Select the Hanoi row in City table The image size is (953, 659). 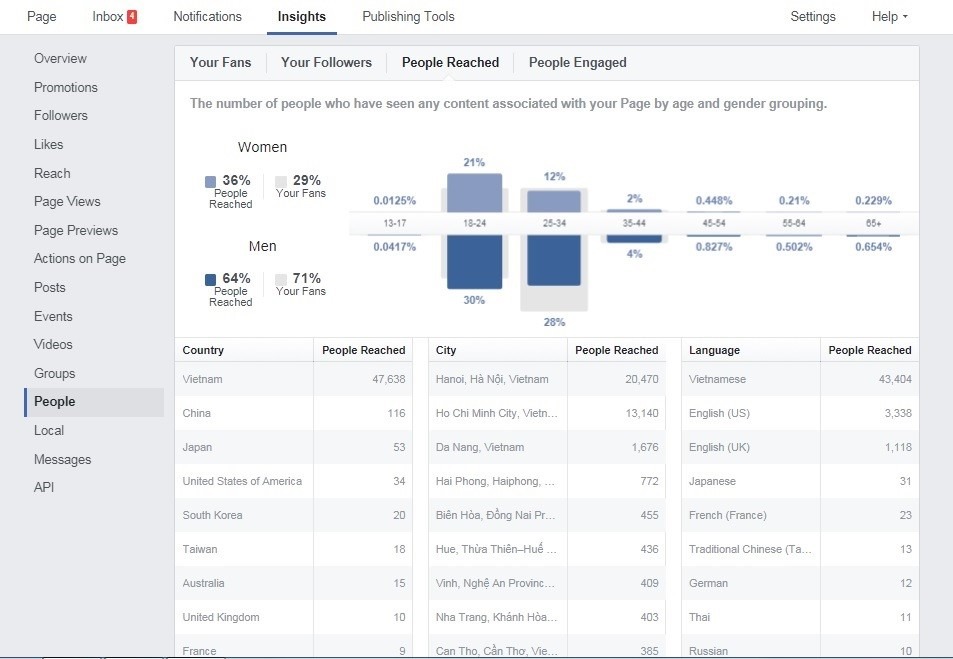pyautogui.click(x=548, y=379)
